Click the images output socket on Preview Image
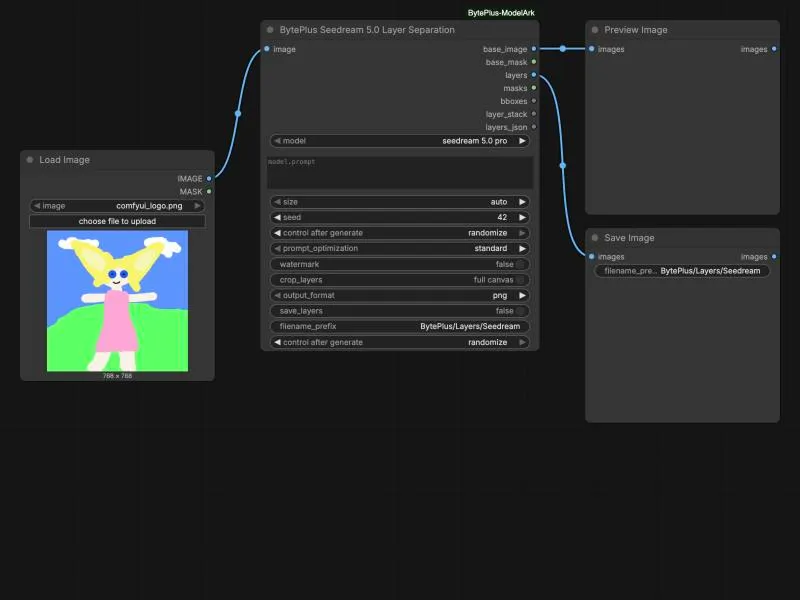 [774, 49]
